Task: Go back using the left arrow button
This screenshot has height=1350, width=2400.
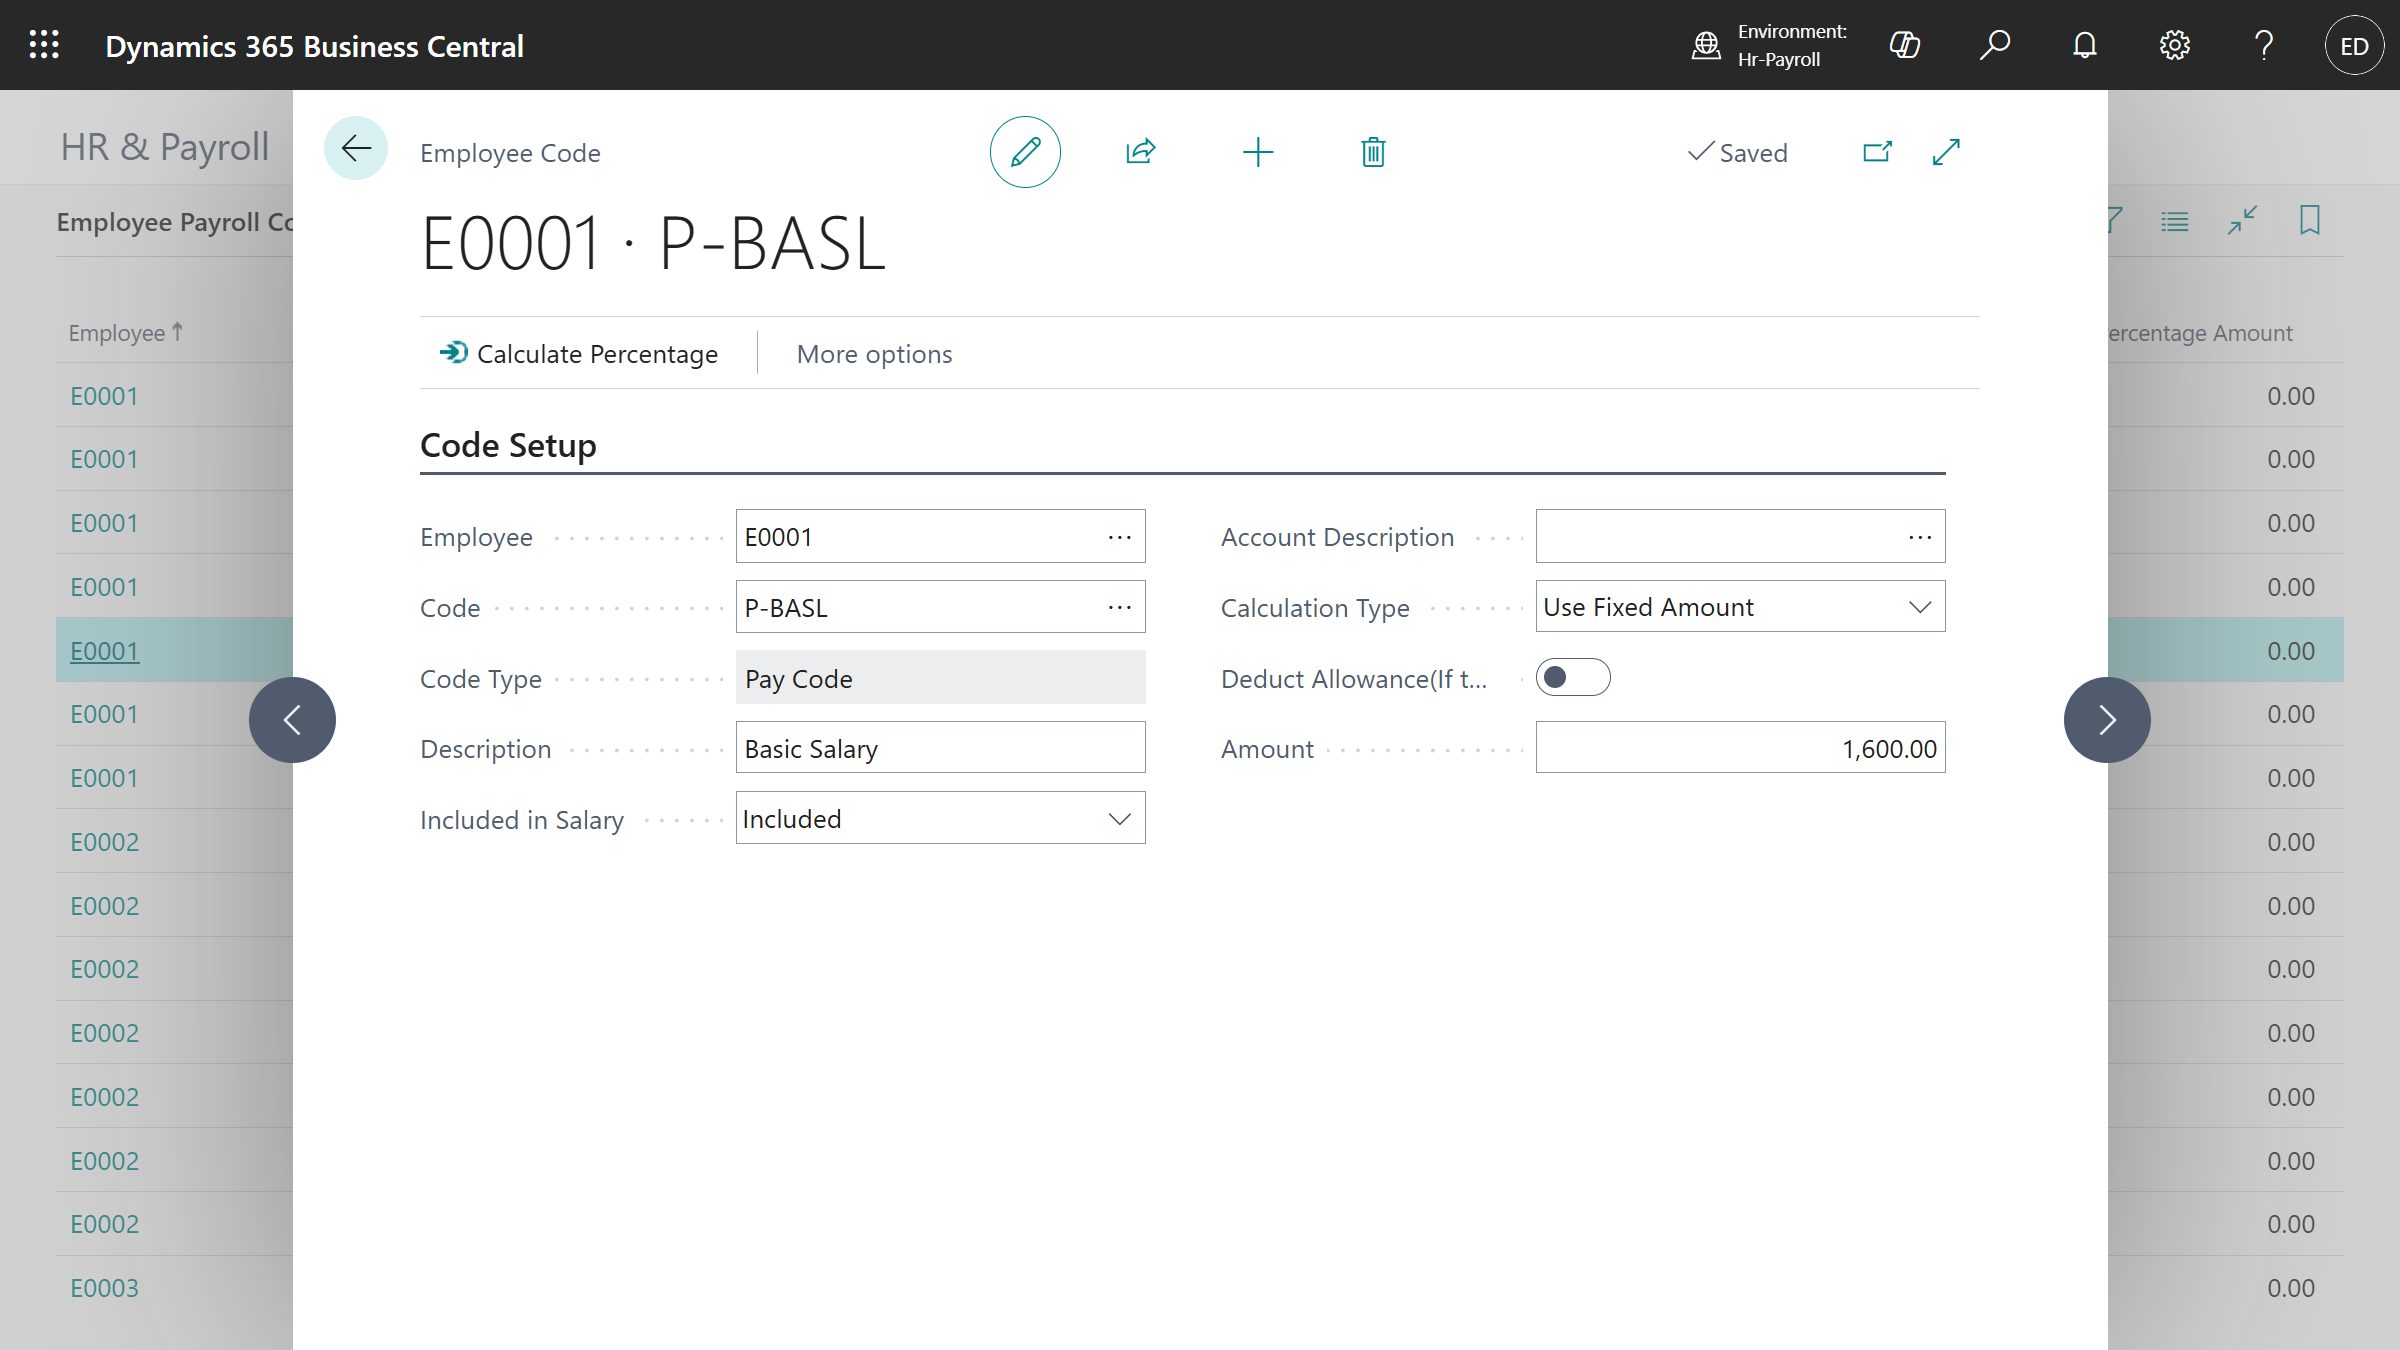Action: point(355,149)
